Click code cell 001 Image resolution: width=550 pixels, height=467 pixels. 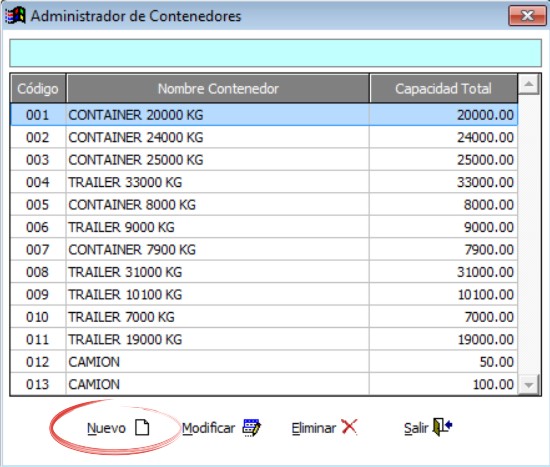point(38,115)
